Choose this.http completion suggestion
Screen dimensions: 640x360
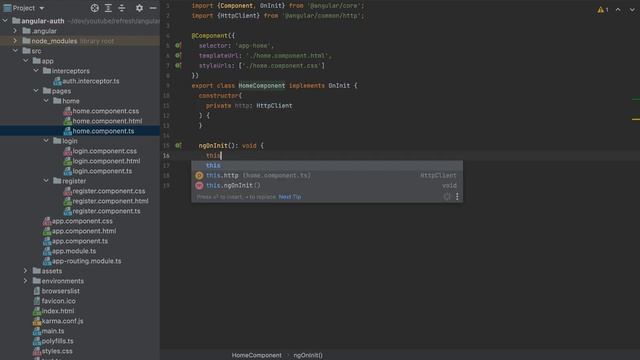(327, 175)
